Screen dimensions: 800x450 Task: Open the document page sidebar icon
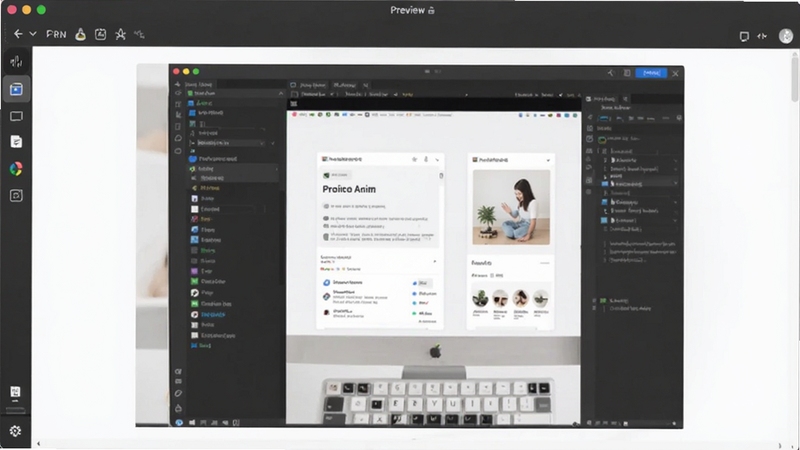point(16,142)
